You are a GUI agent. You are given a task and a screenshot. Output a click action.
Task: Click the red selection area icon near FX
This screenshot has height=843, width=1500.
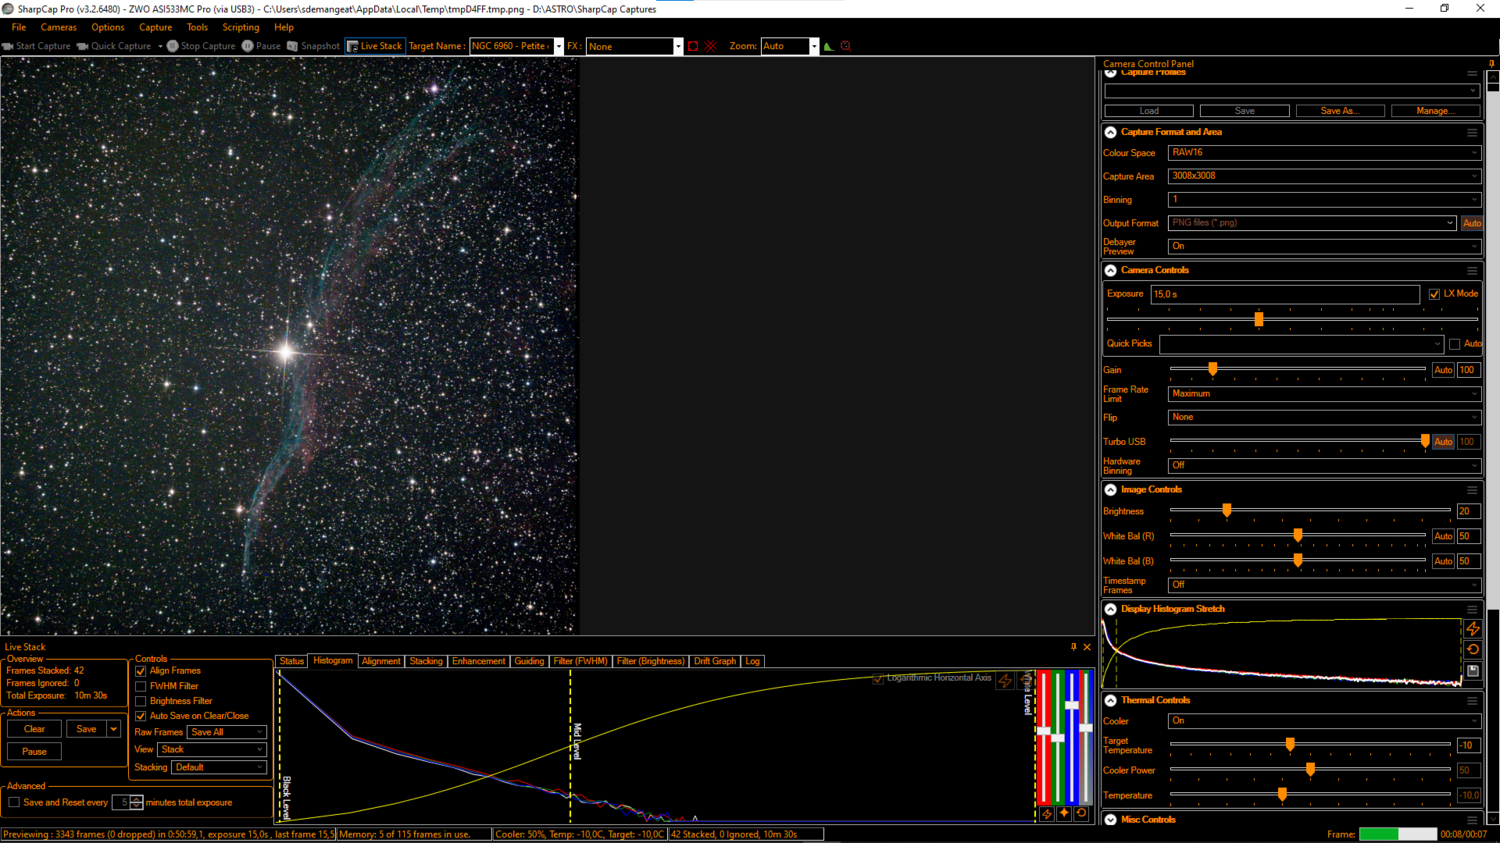(x=694, y=46)
